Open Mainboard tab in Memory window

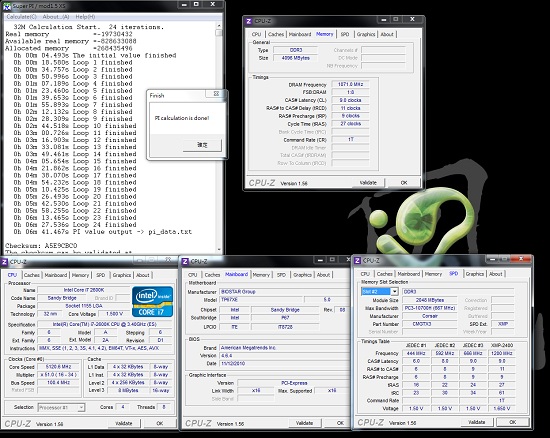coord(300,34)
